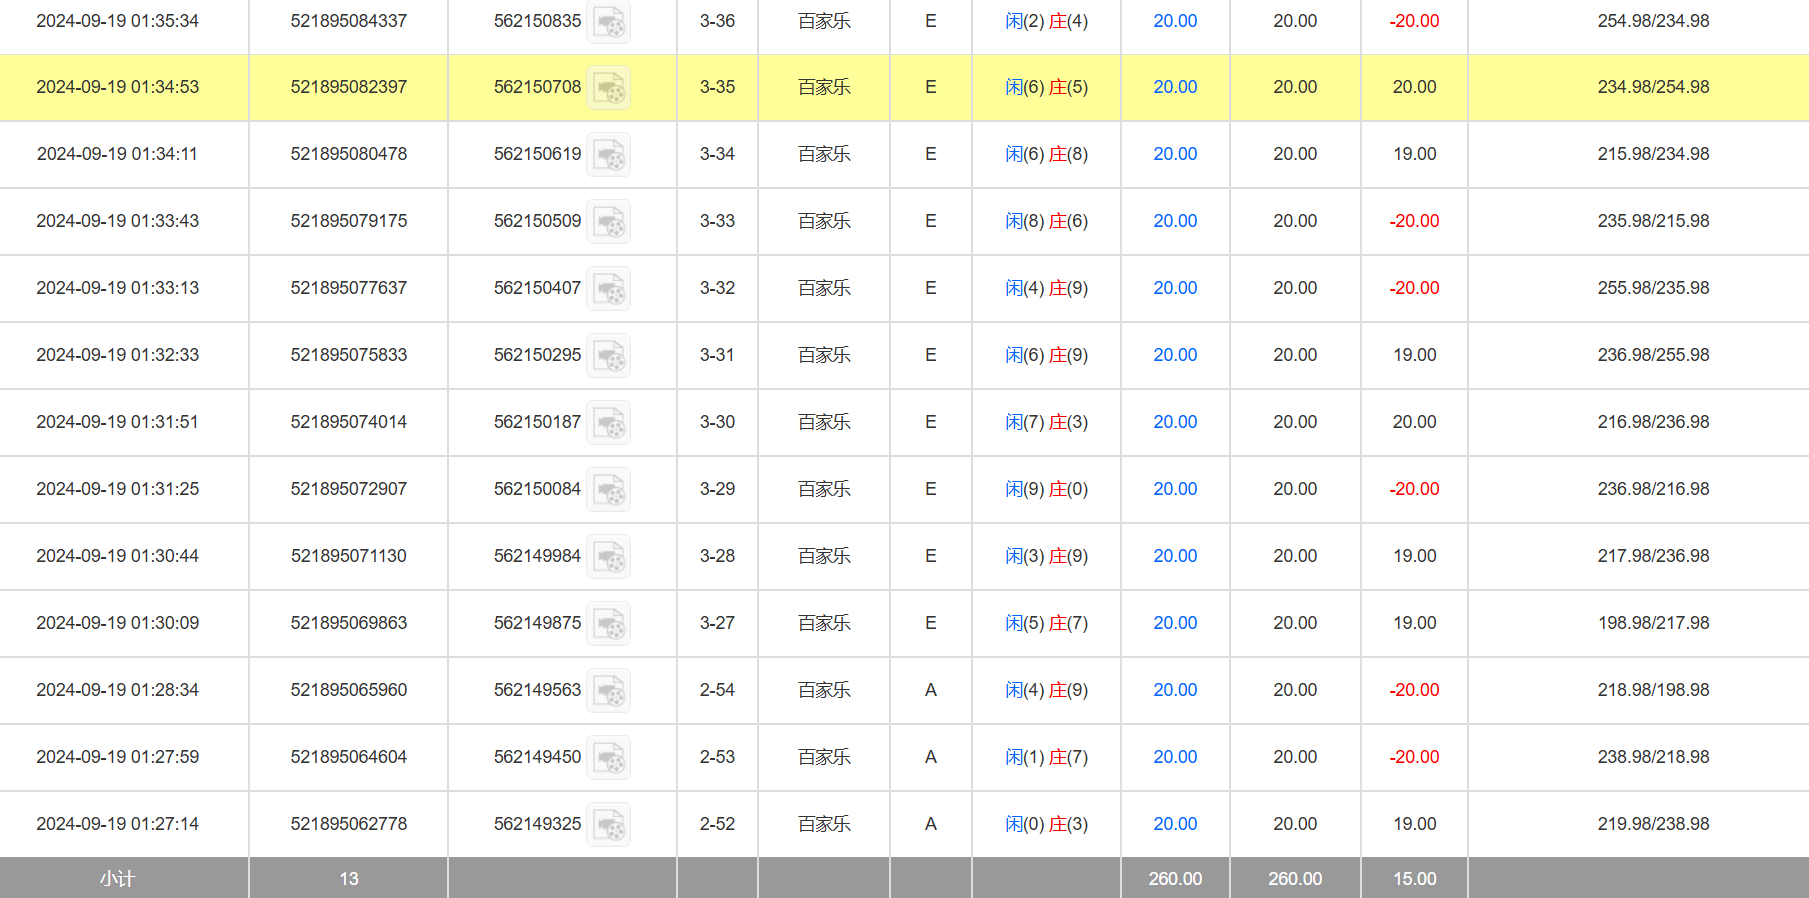Open blue 20.00 amount in highlighted 3-35 row
1809x898 pixels.
(x=1175, y=87)
